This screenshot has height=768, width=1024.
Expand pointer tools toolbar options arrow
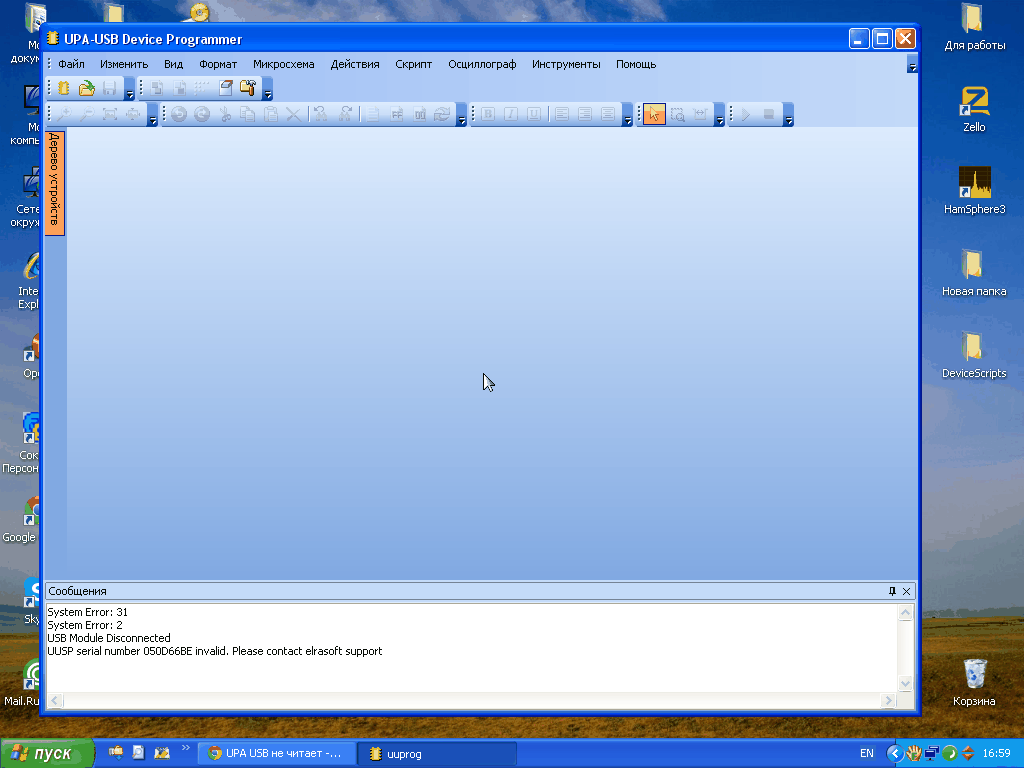coord(720,115)
